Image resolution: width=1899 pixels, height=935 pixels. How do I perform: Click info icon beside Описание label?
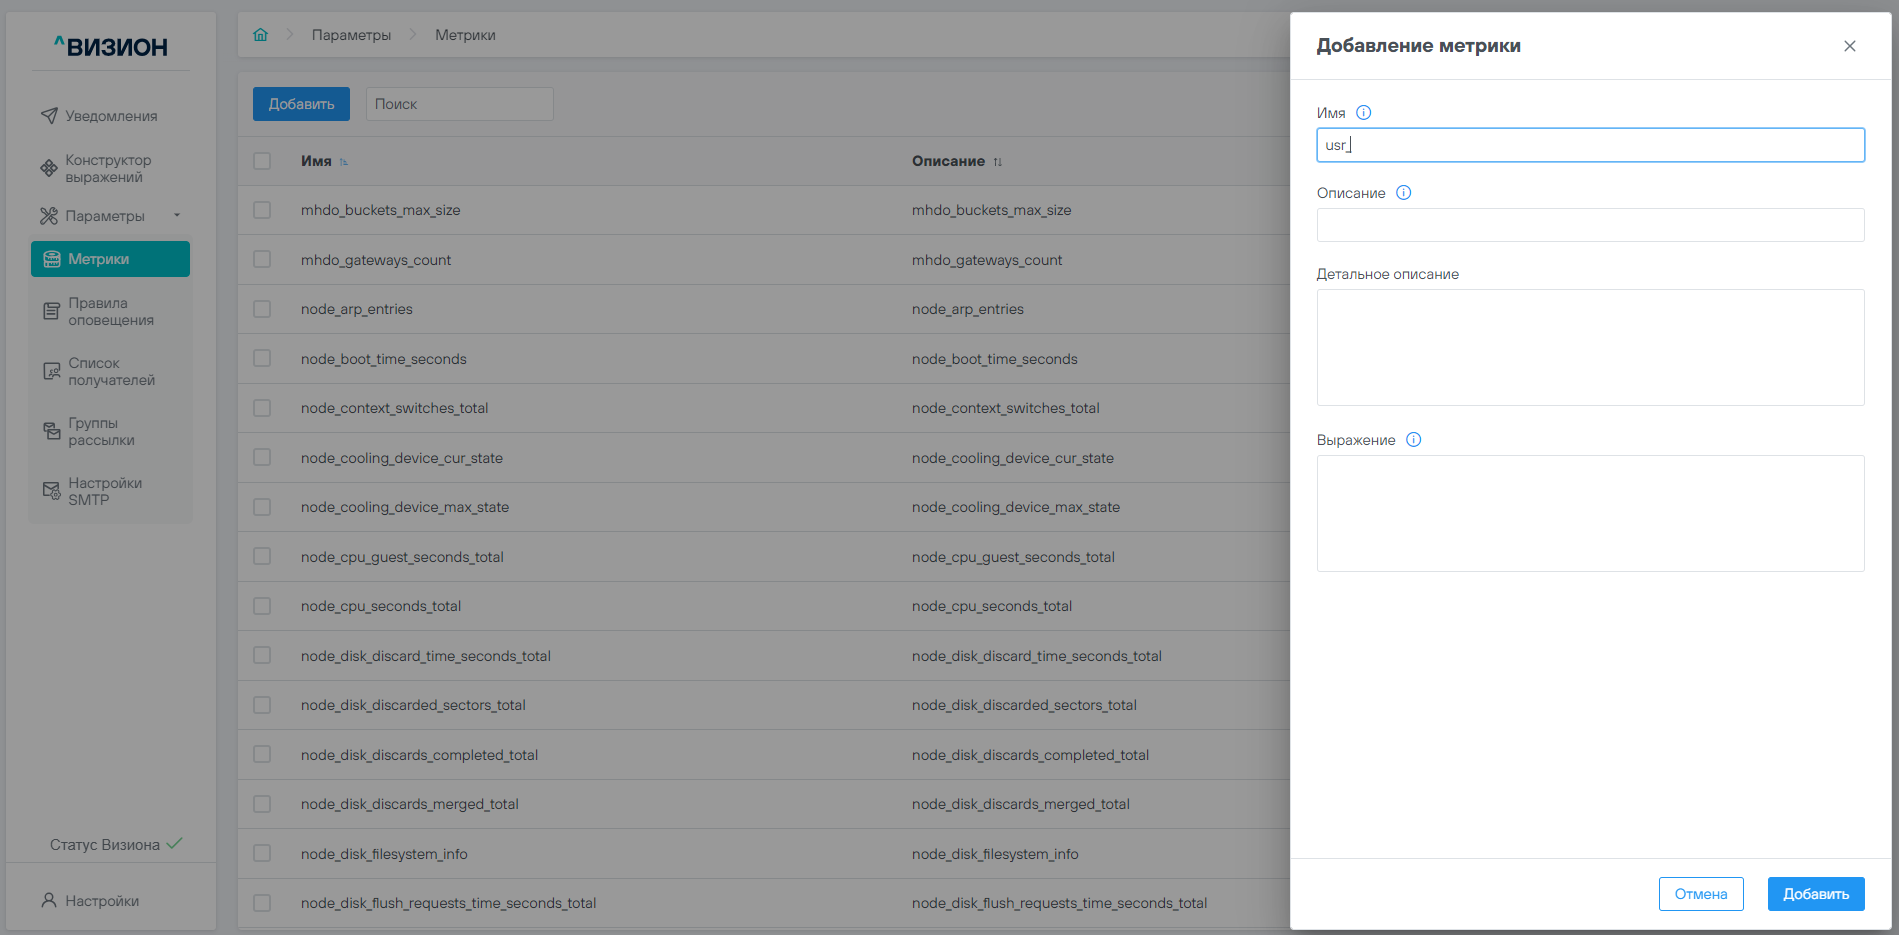click(x=1403, y=193)
